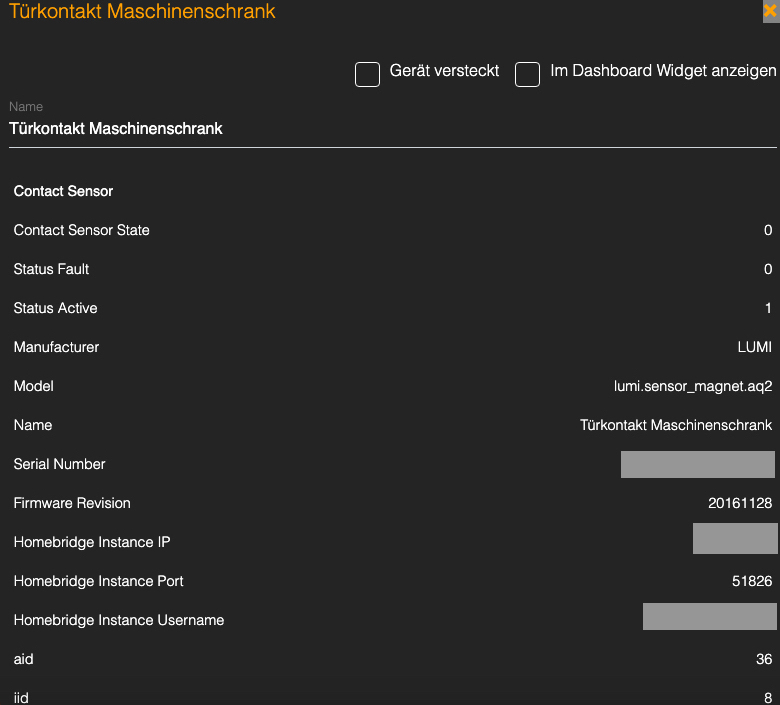Click the Model row label
Viewport: 780px width, 705px height.
point(34,386)
